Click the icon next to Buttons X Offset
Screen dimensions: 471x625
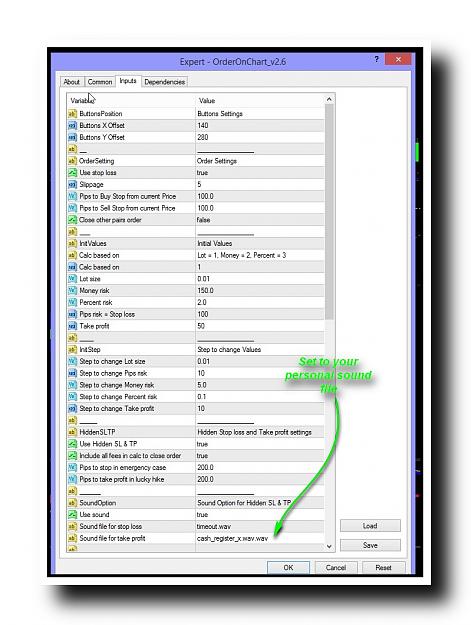[72, 126]
